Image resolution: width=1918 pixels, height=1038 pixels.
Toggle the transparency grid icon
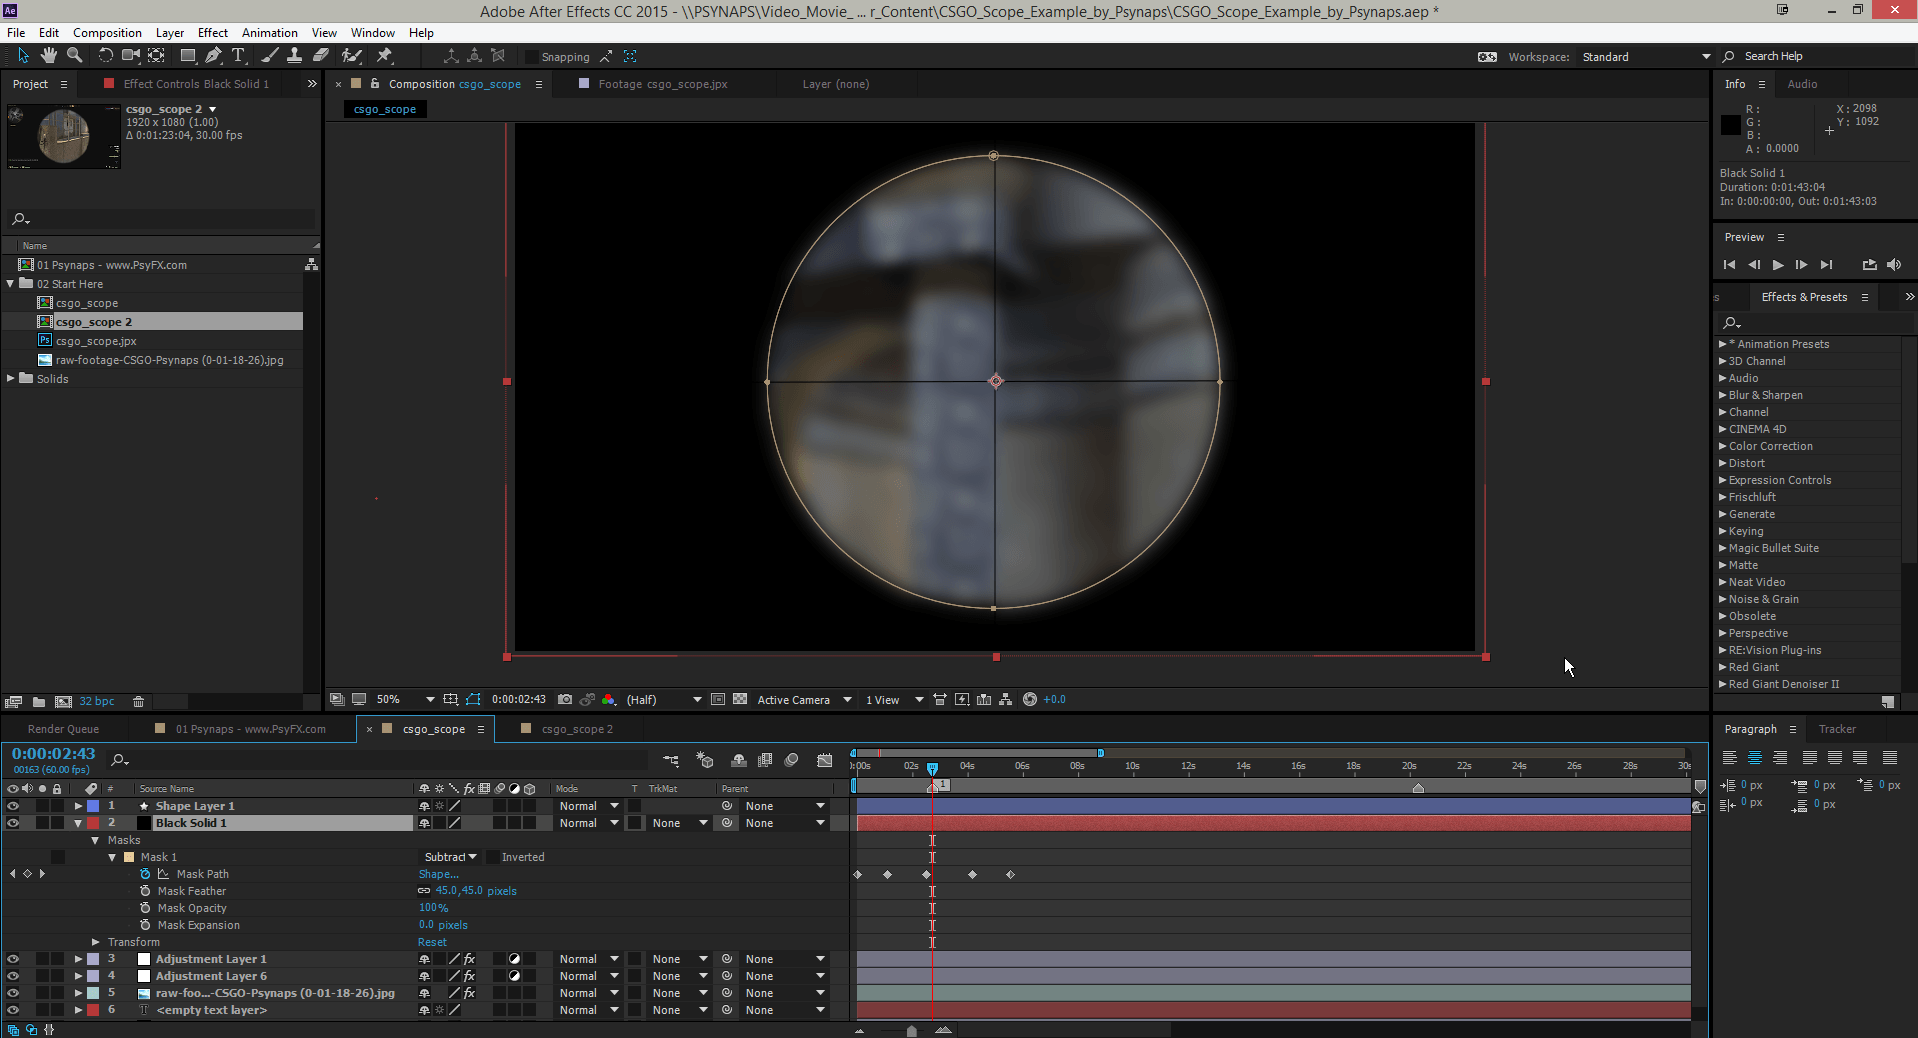(x=740, y=700)
